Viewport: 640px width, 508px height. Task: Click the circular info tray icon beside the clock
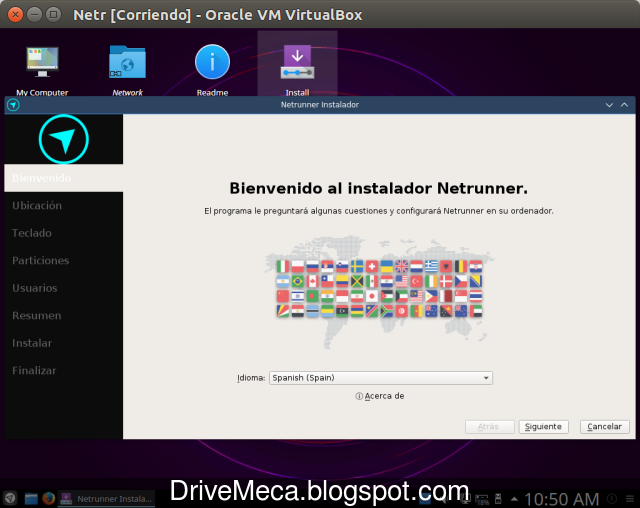(612, 498)
